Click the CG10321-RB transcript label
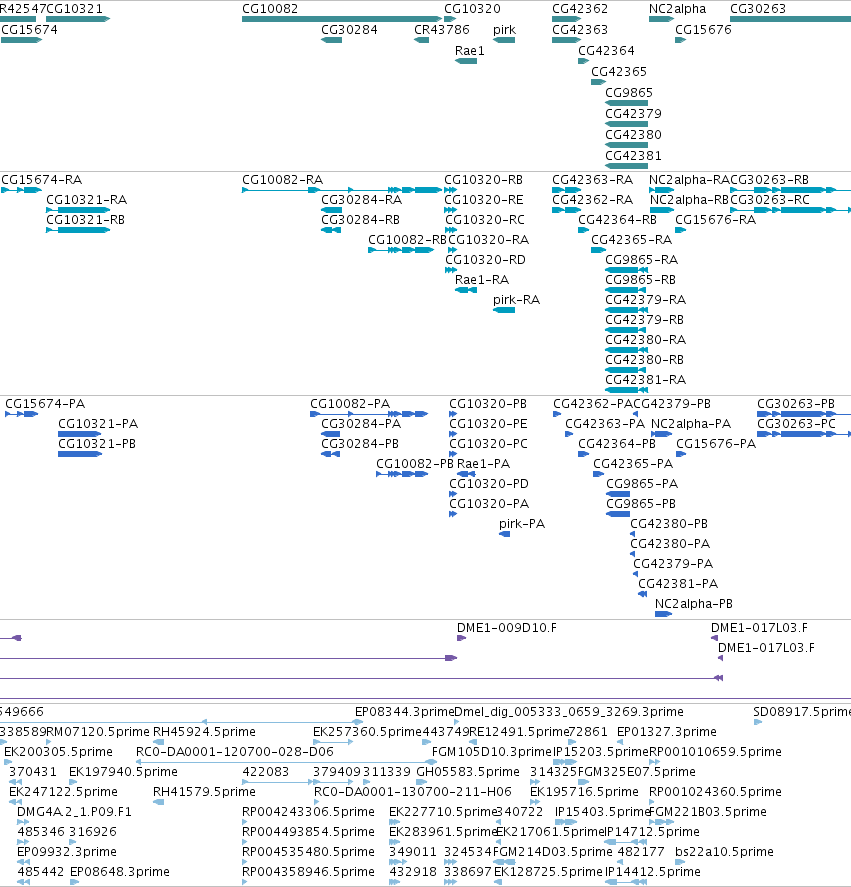The image size is (851, 887). click(x=85, y=219)
